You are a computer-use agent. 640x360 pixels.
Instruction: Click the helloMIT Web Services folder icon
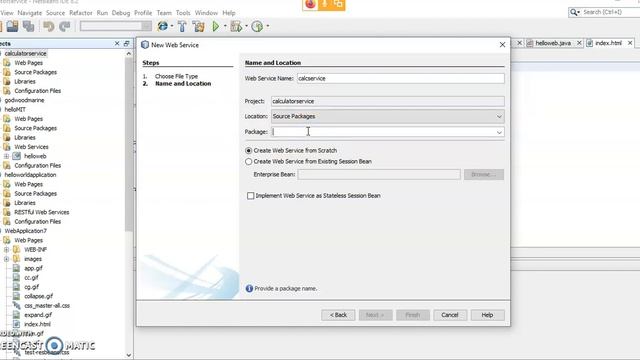pyautogui.click(x=7, y=147)
